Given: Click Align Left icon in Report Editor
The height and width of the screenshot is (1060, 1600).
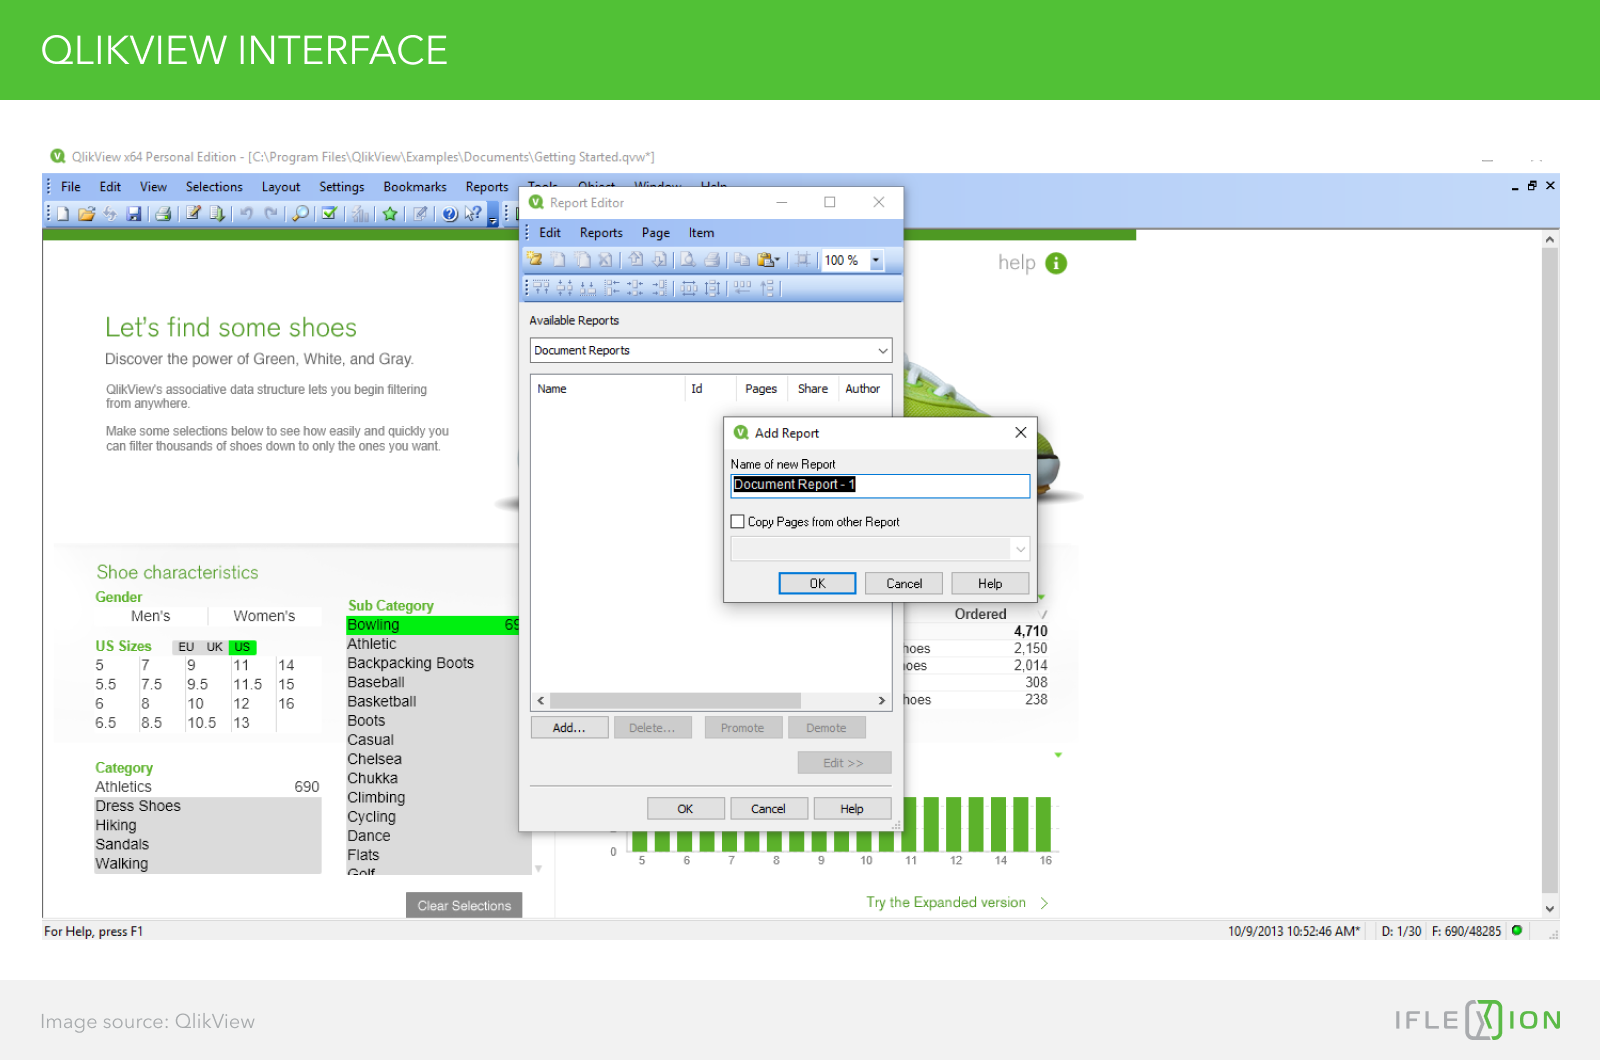Looking at the screenshot, I should click(x=612, y=288).
